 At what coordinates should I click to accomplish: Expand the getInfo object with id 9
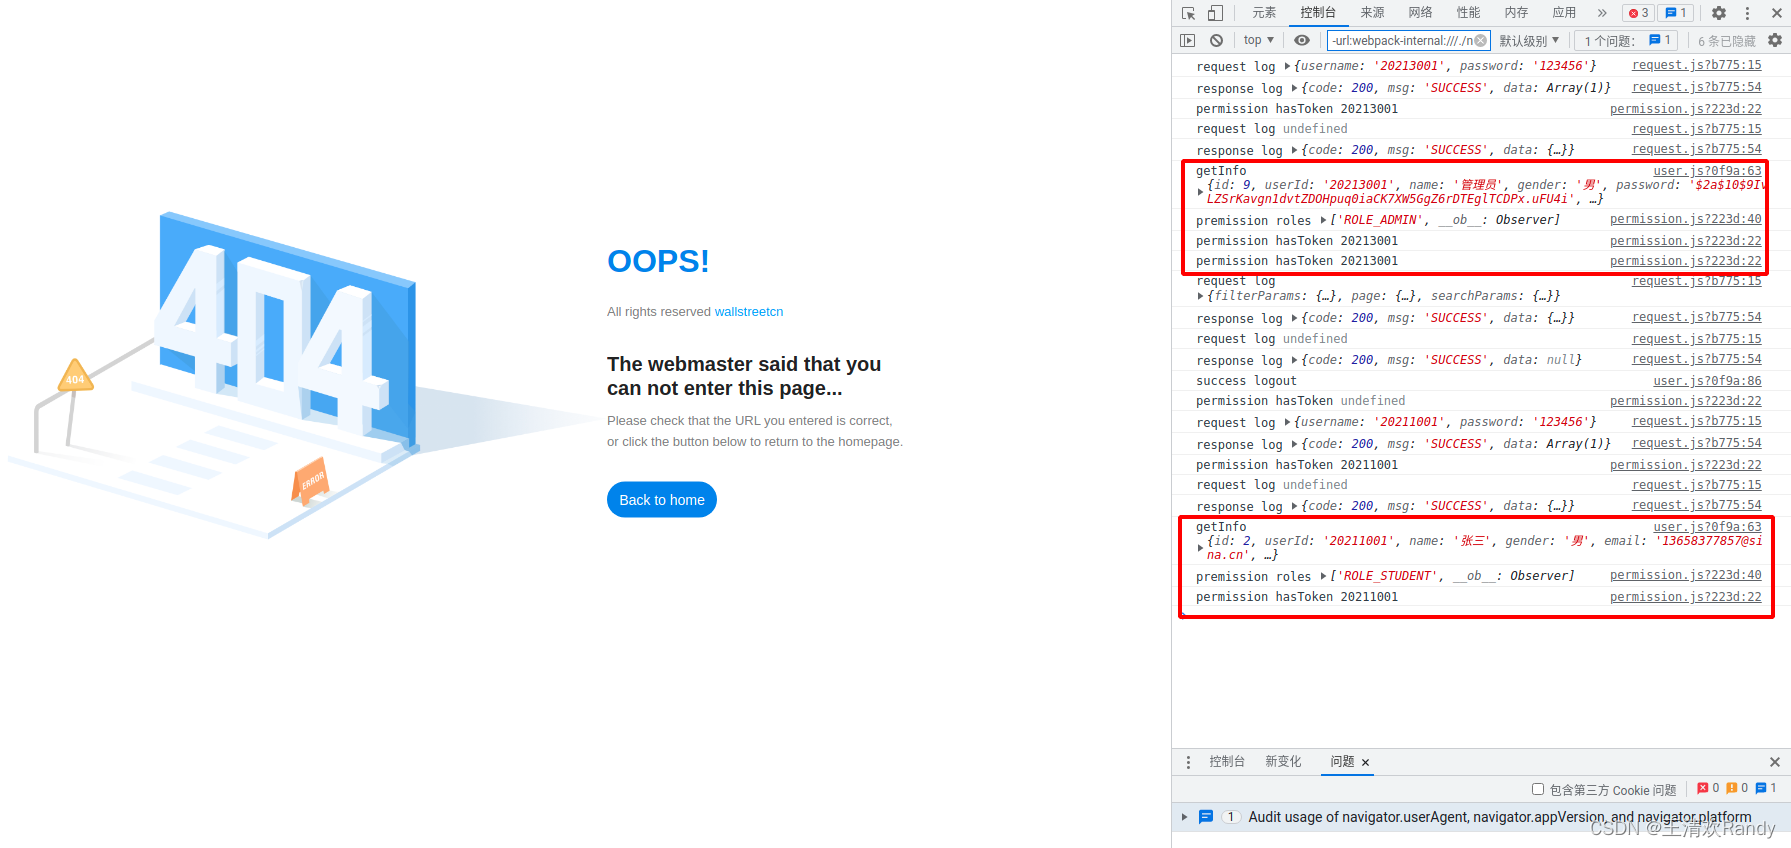coord(1200,192)
